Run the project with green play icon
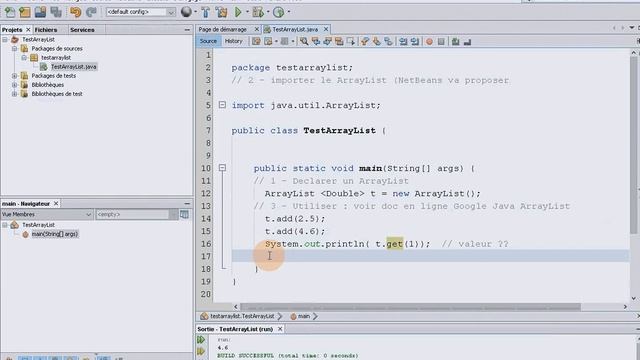 coord(238,12)
